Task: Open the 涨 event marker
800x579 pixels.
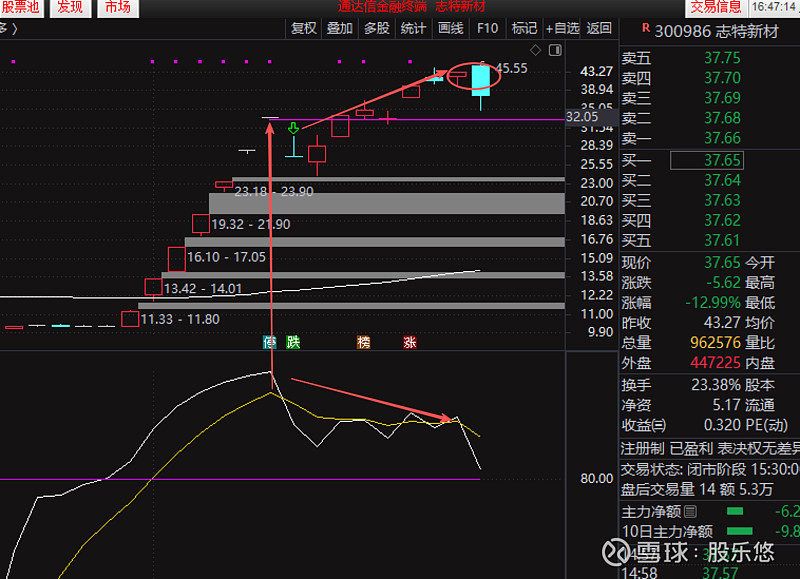Action: tap(410, 342)
